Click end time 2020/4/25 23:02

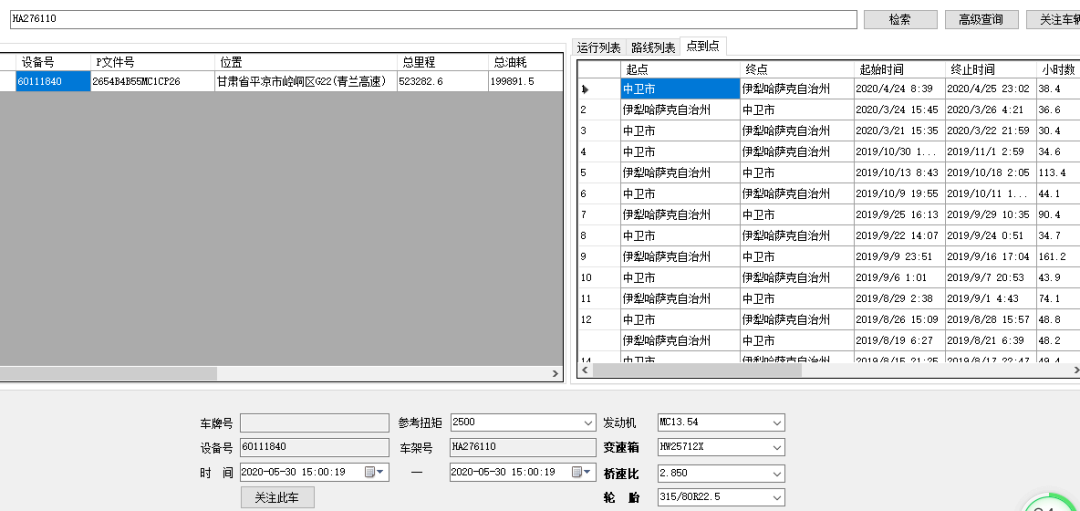[x=990, y=89]
